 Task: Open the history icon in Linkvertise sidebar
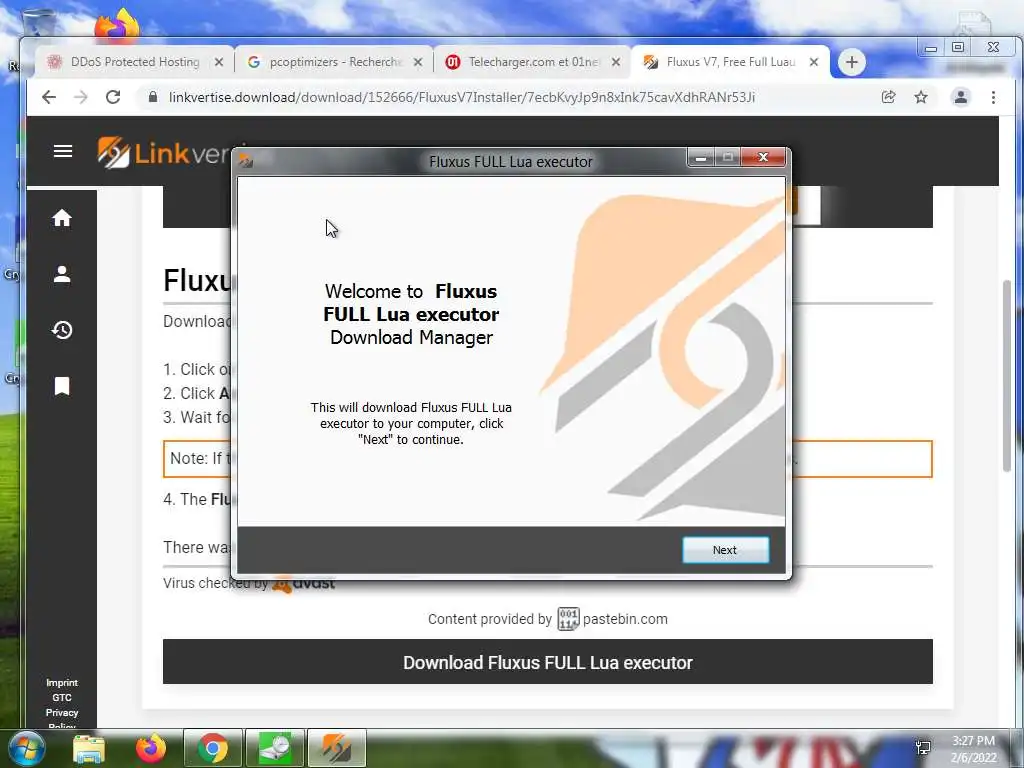tap(62, 330)
